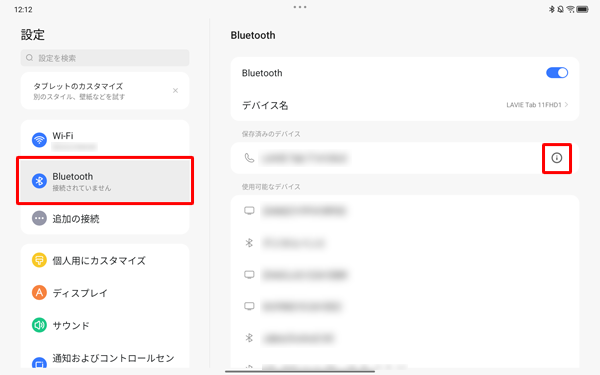This screenshot has width=600, height=375.
Task: Click the 追加の接続 gray dots icon
Action: [39, 218]
